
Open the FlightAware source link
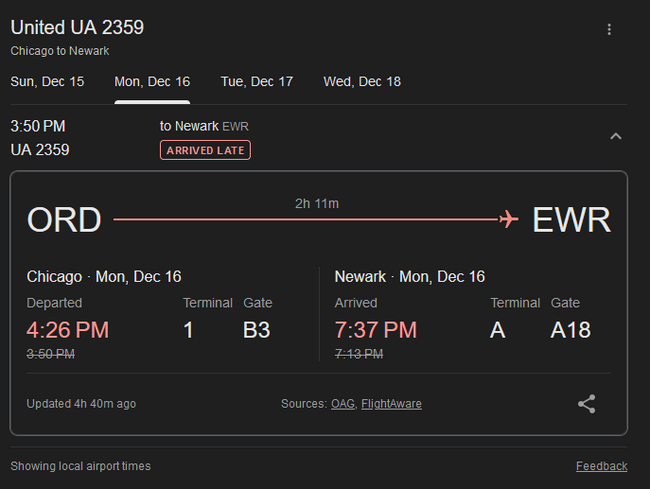pyautogui.click(x=391, y=404)
